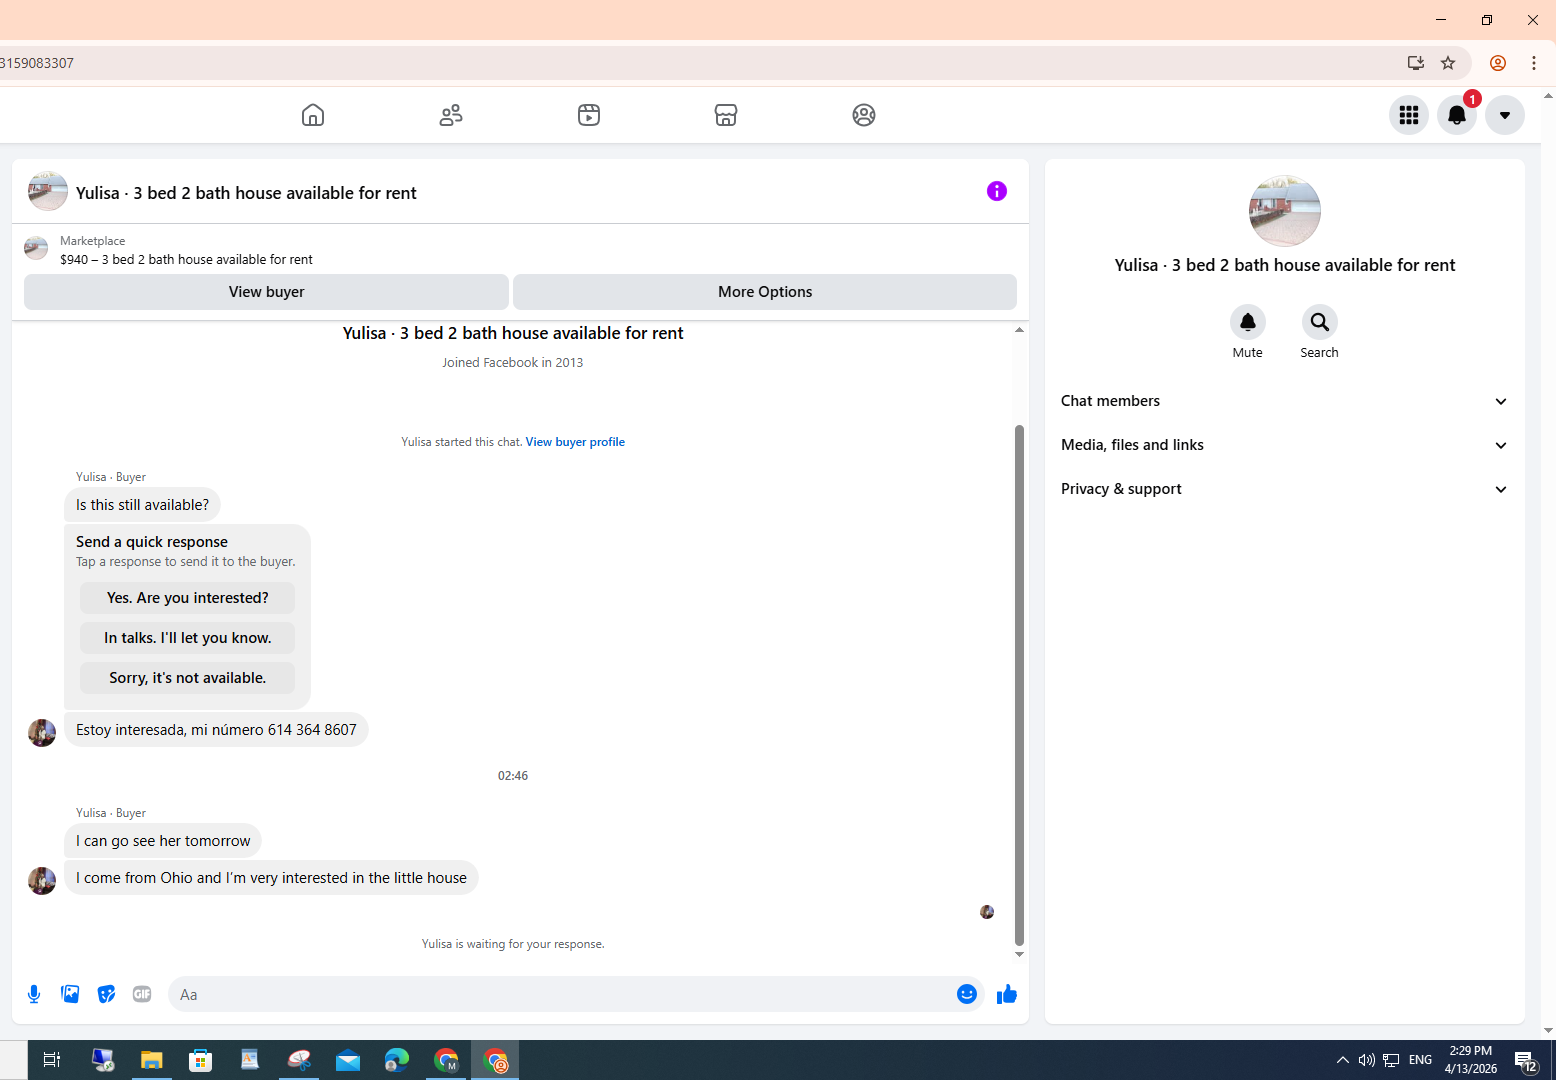Click the small seen-by avatar indicator
Viewport: 1556px width, 1080px height.
987,912
